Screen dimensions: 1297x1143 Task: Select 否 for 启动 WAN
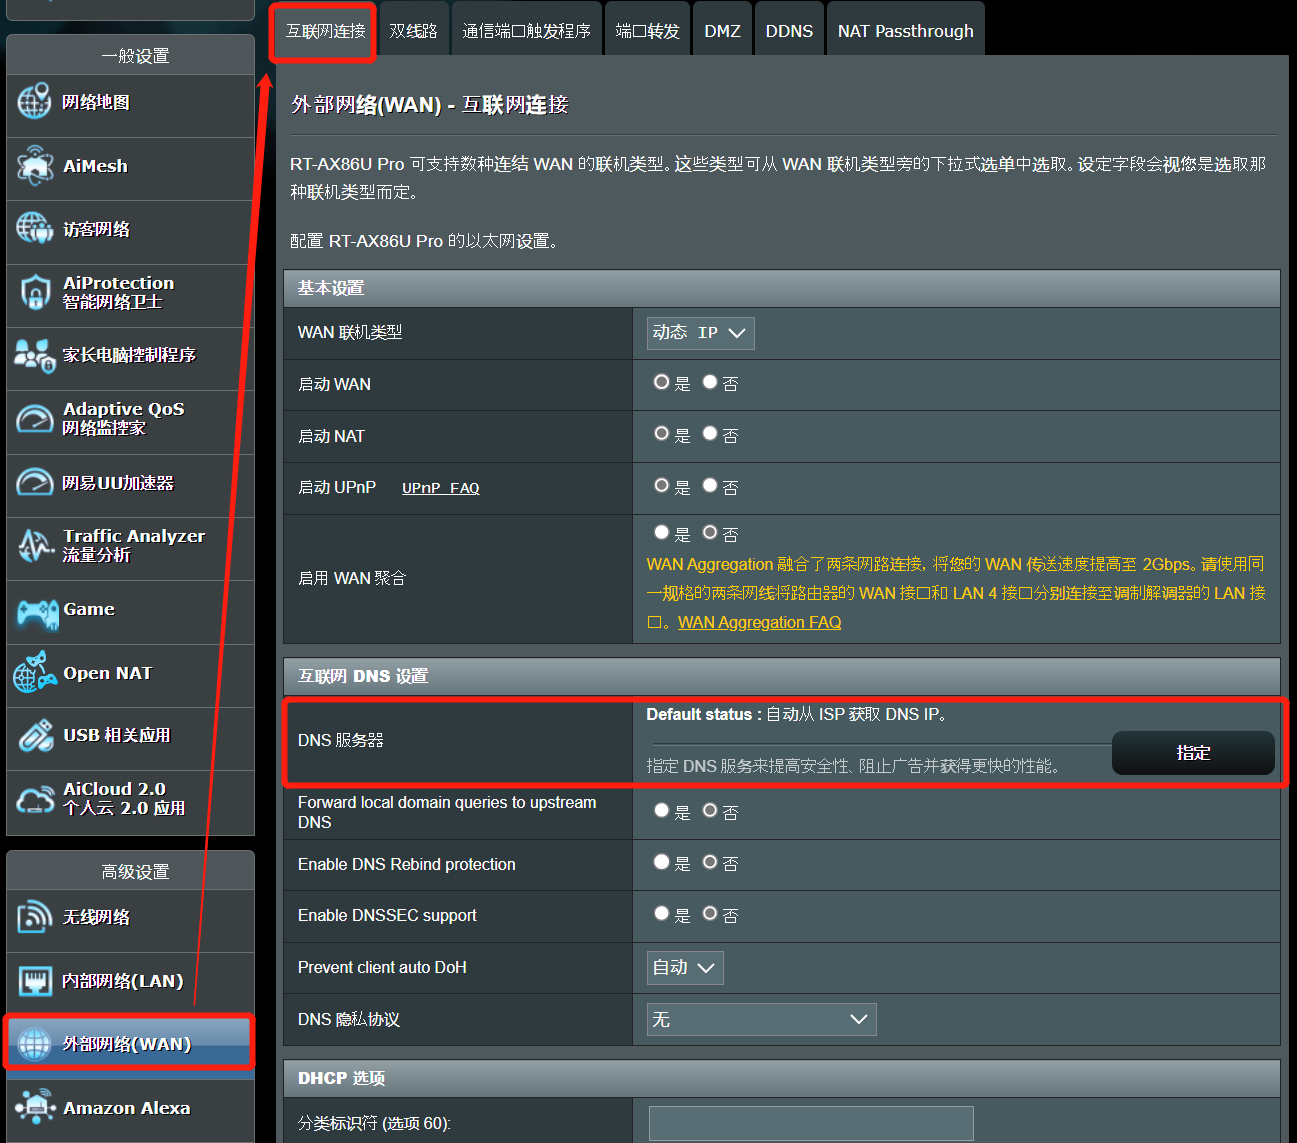pos(710,382)
